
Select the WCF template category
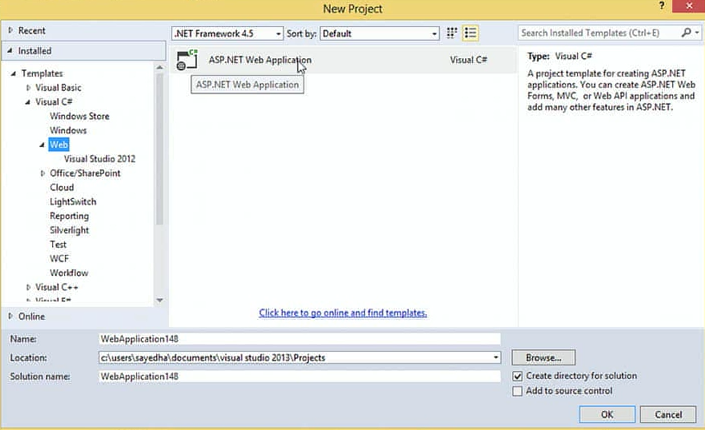[x=59, y=259]
